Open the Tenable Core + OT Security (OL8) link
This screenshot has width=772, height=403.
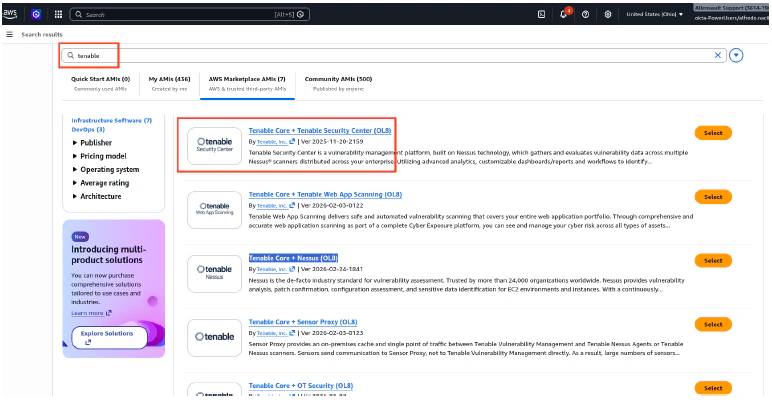(x=301, y=386)
